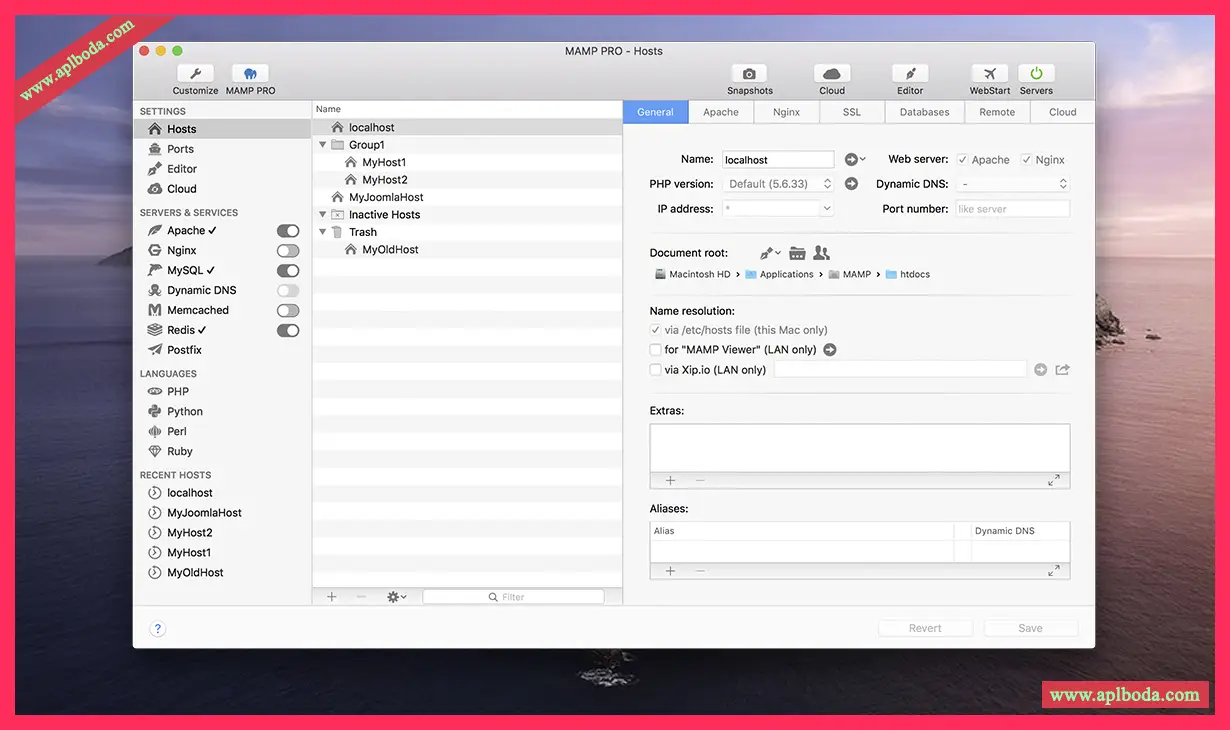Open the Customize wrench icon
Image resolution: width=1230 pixels, height=730 pixels.
(x=195, y=74)
